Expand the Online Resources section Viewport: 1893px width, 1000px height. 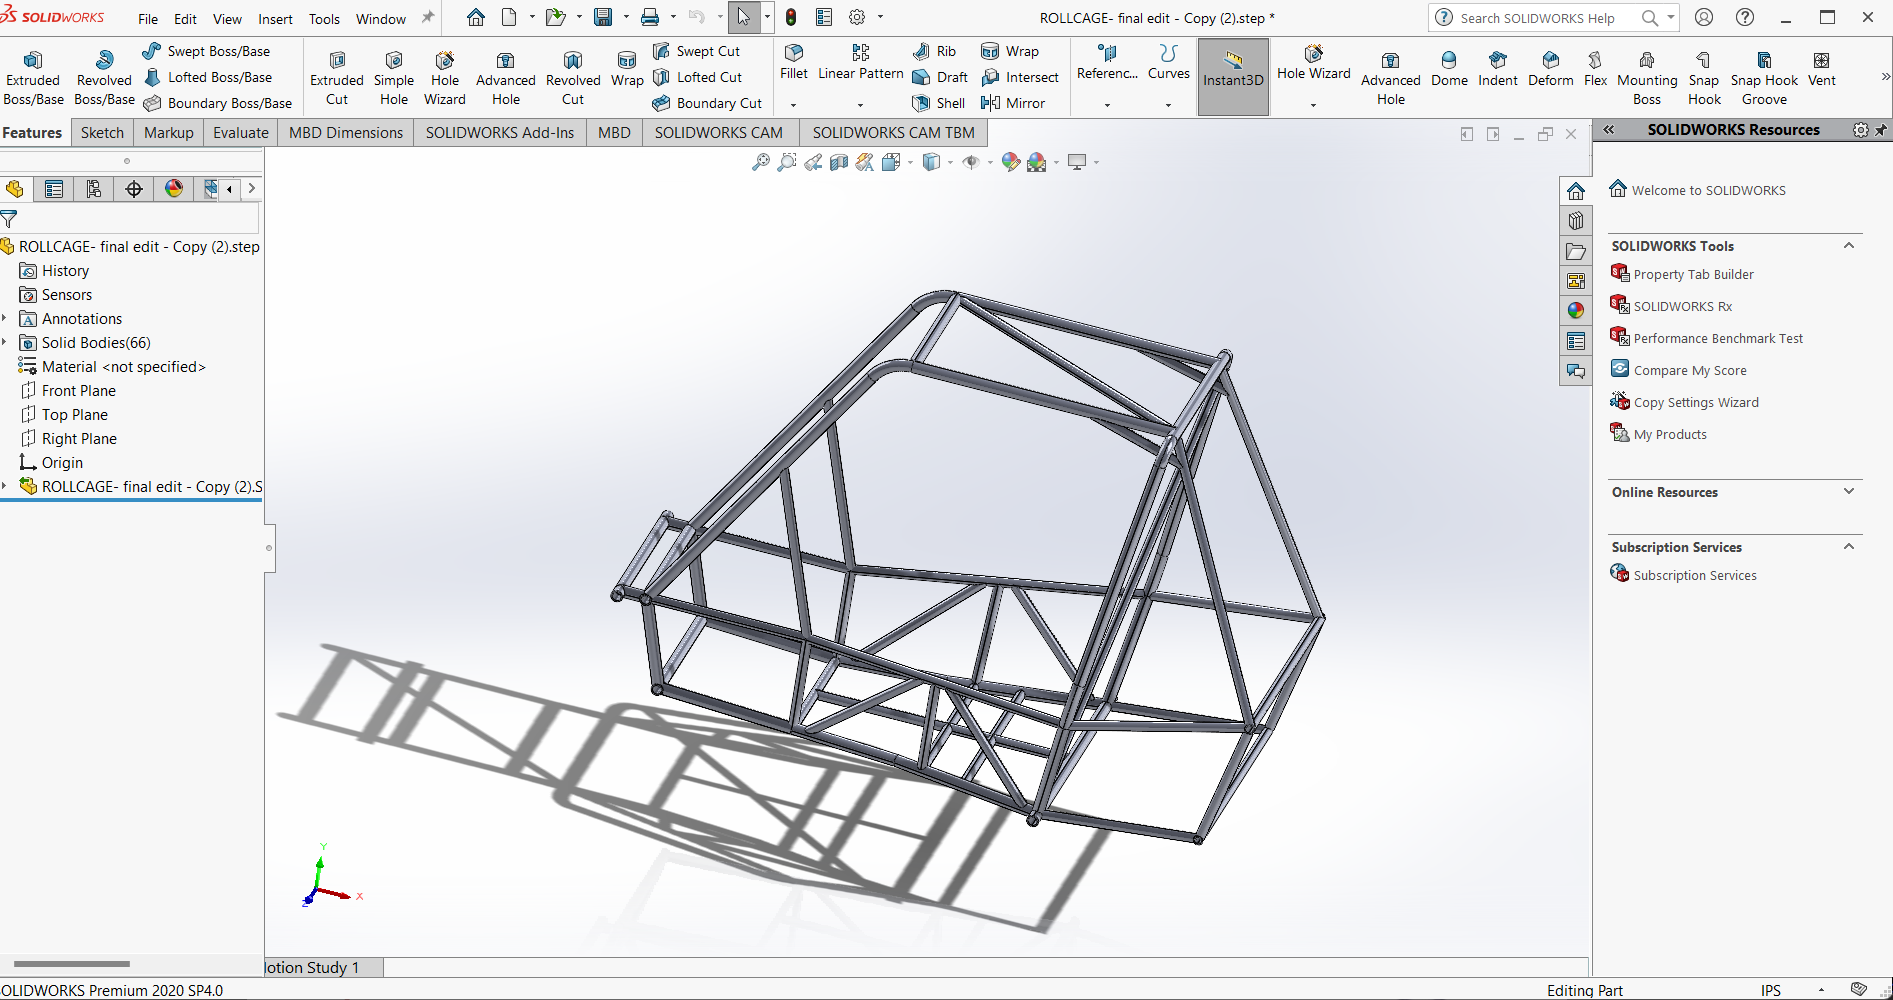pos(1849,492)
